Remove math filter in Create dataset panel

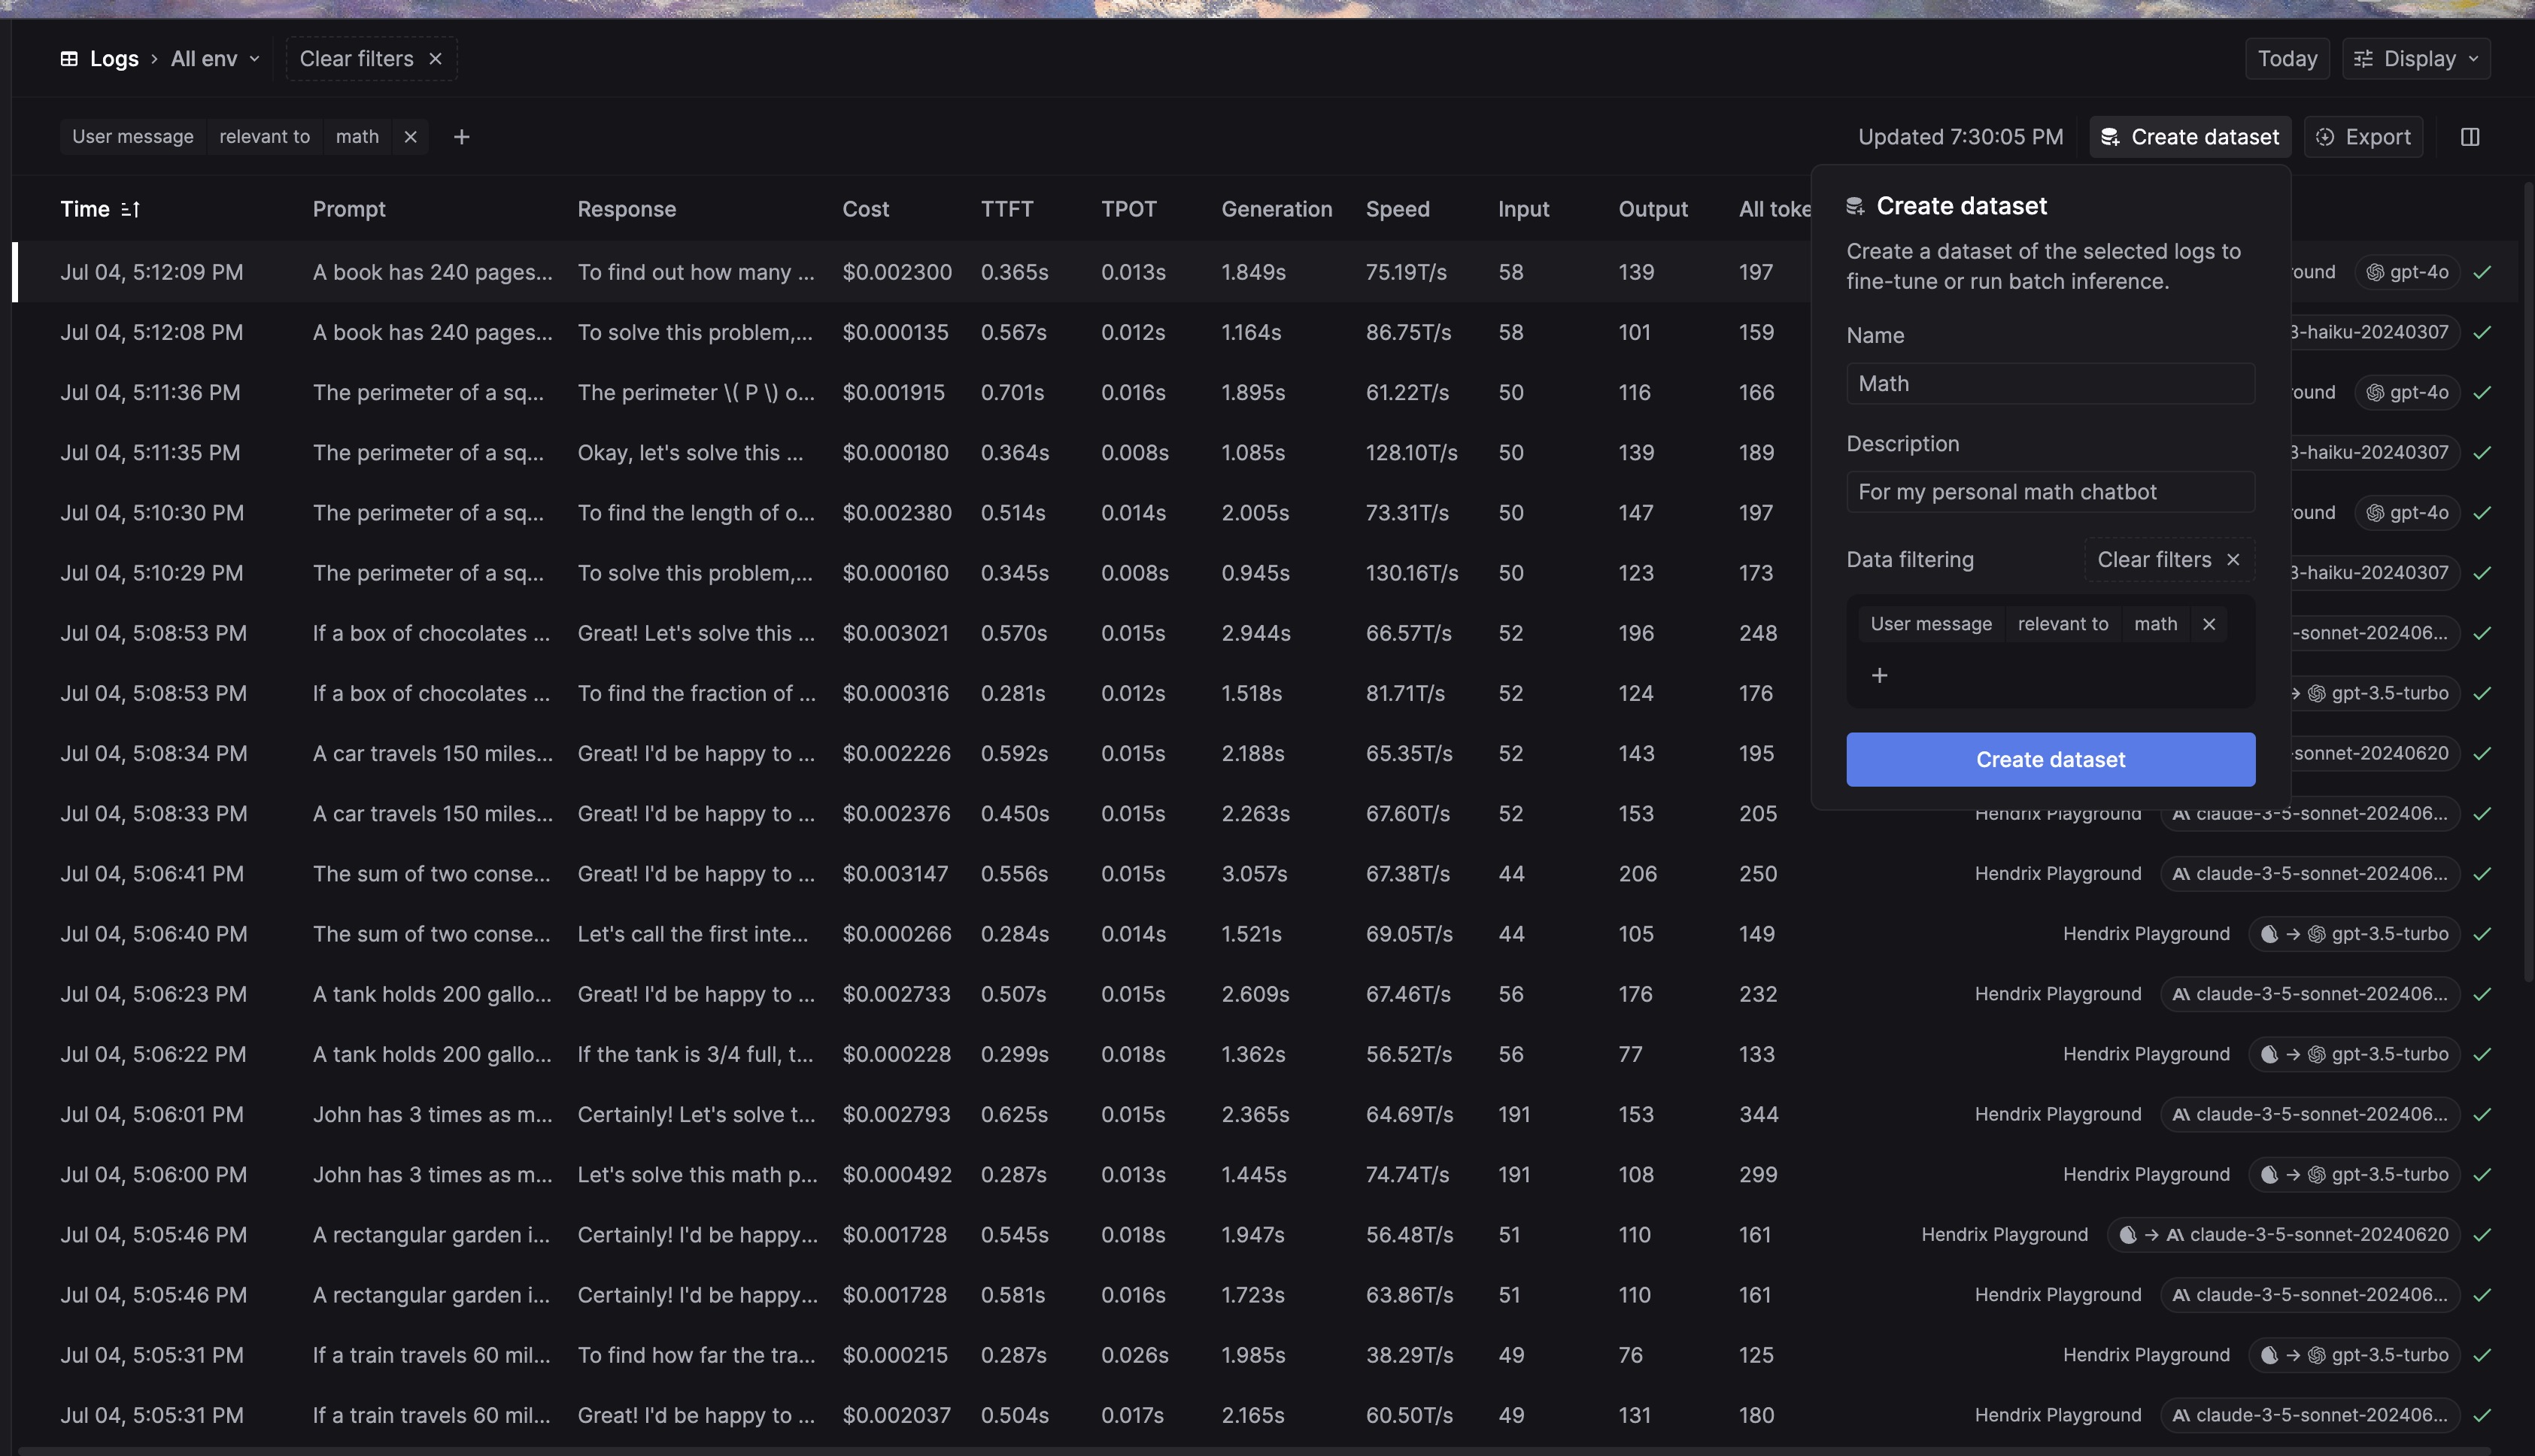pyautogui.click(x=2209, y=624)
